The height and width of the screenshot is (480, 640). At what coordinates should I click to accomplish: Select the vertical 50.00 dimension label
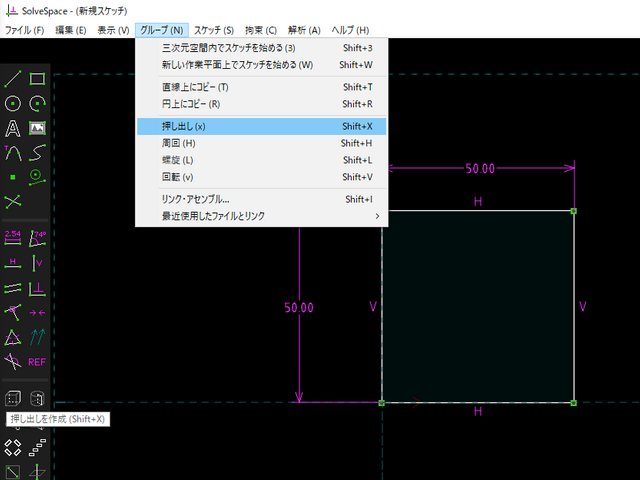[299, 308]
